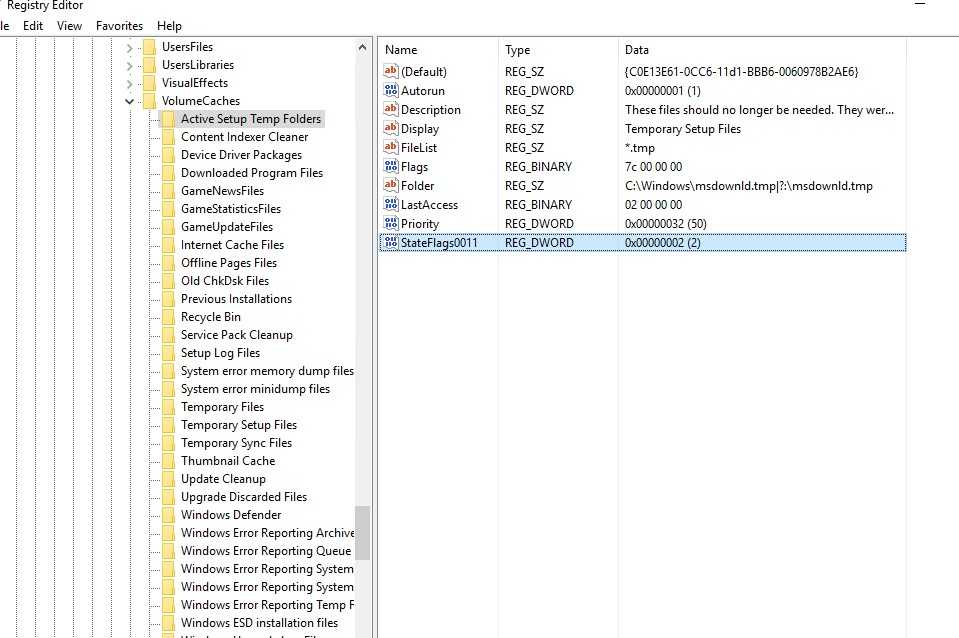Collapse the VolumeCaches tree node
Image resolution: width=959 pixels, height=638 pixels.
[130, 101]
